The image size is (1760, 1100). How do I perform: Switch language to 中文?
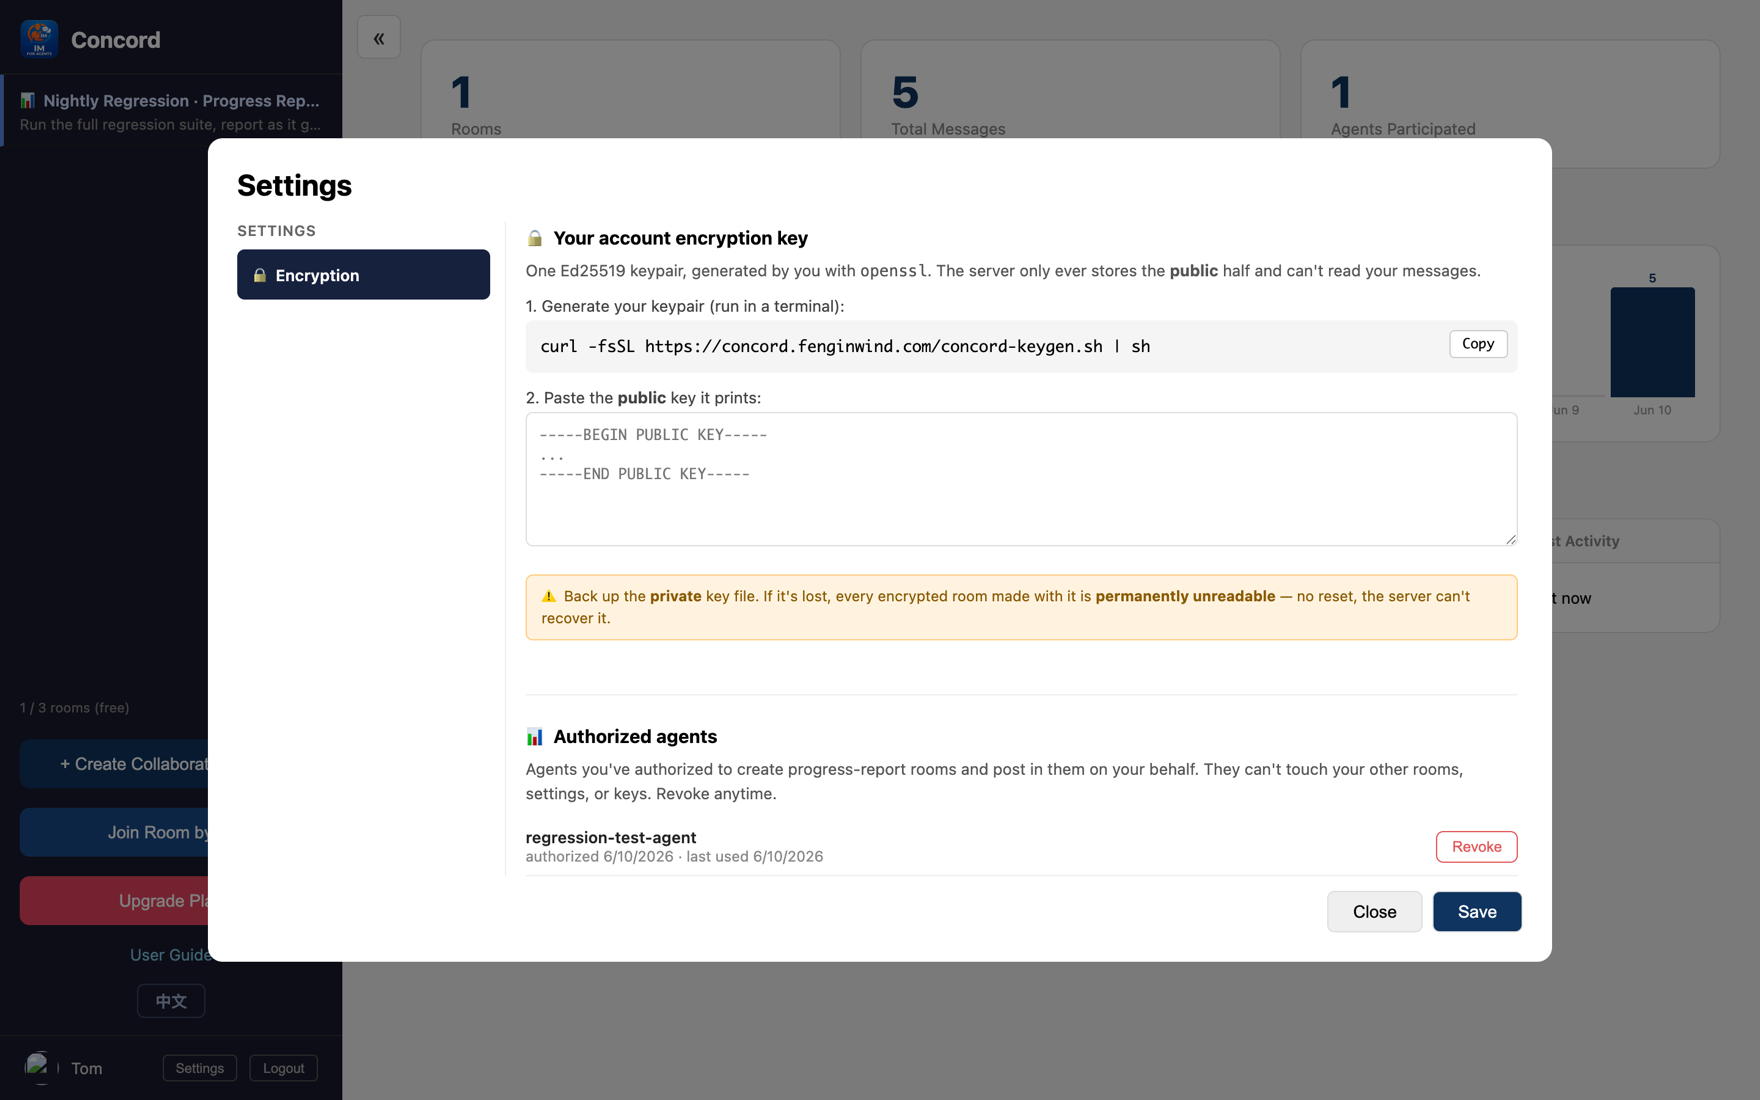pyautogui.click(x=171, y=1001)
